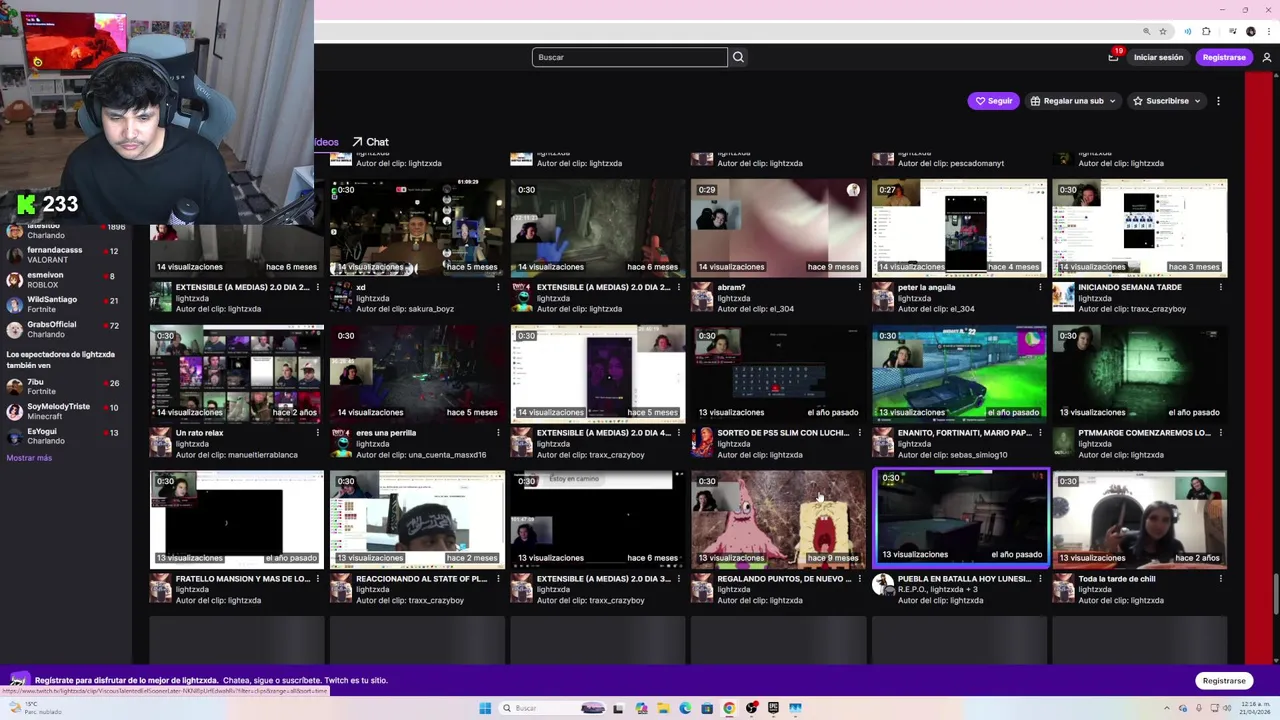Open options menu for 'eres una perrilla' clip

498,433
